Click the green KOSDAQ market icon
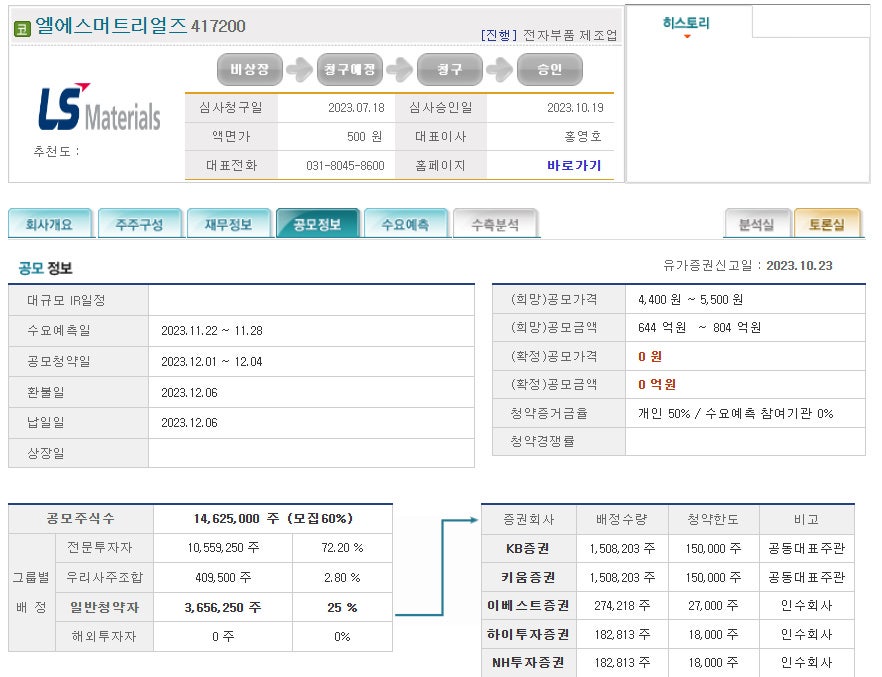Screen dimensions: 882x677 [x=22, y=28]
